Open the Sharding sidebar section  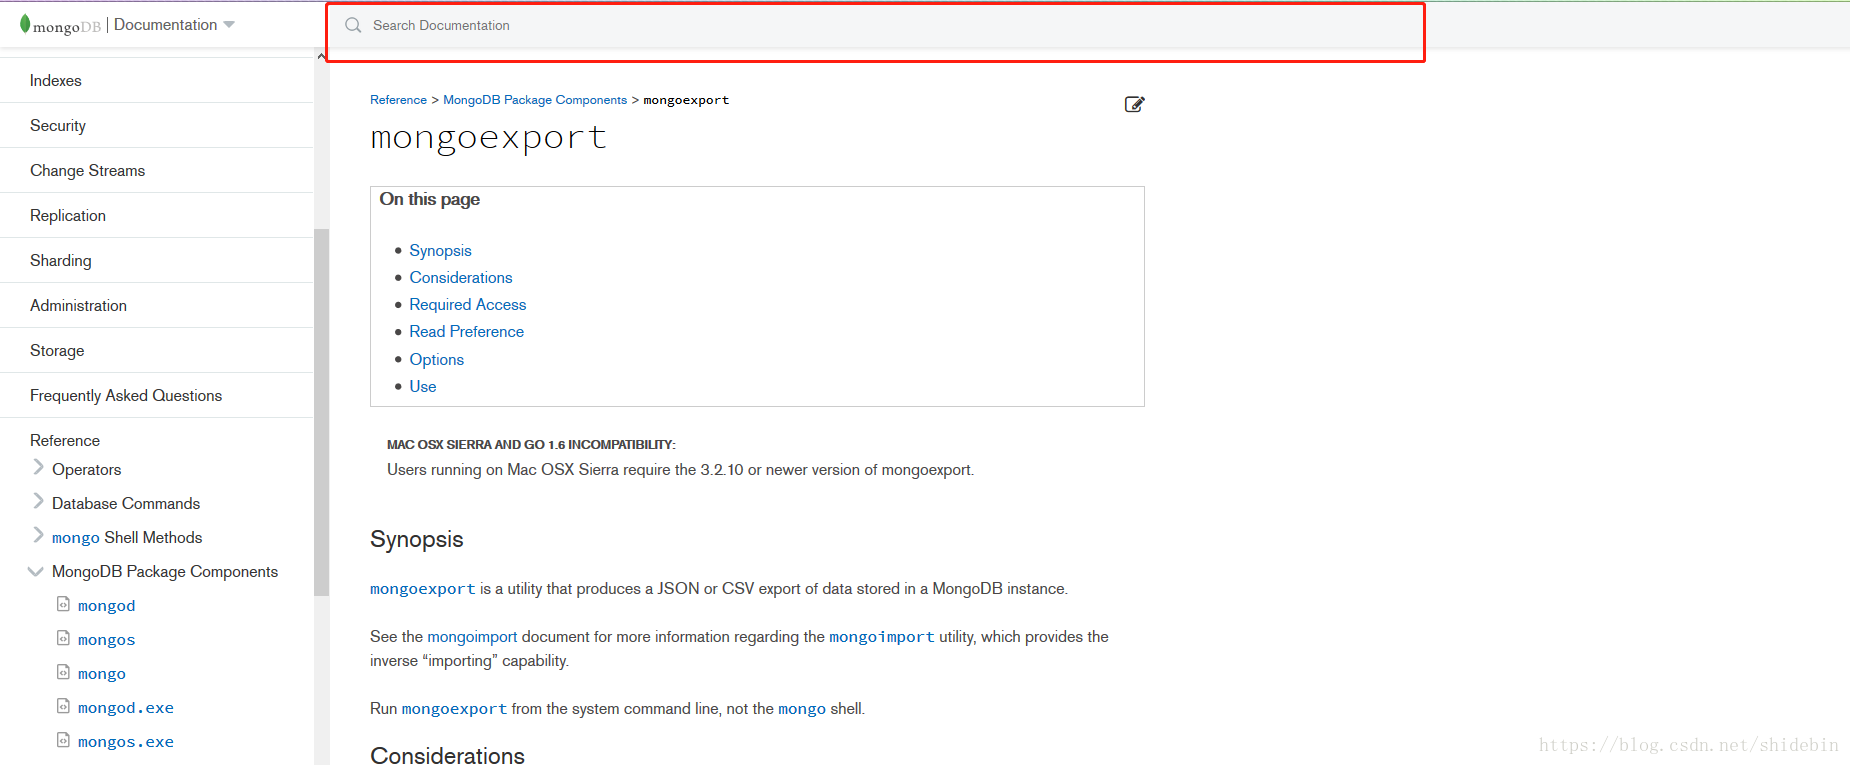tap(60, 261)
